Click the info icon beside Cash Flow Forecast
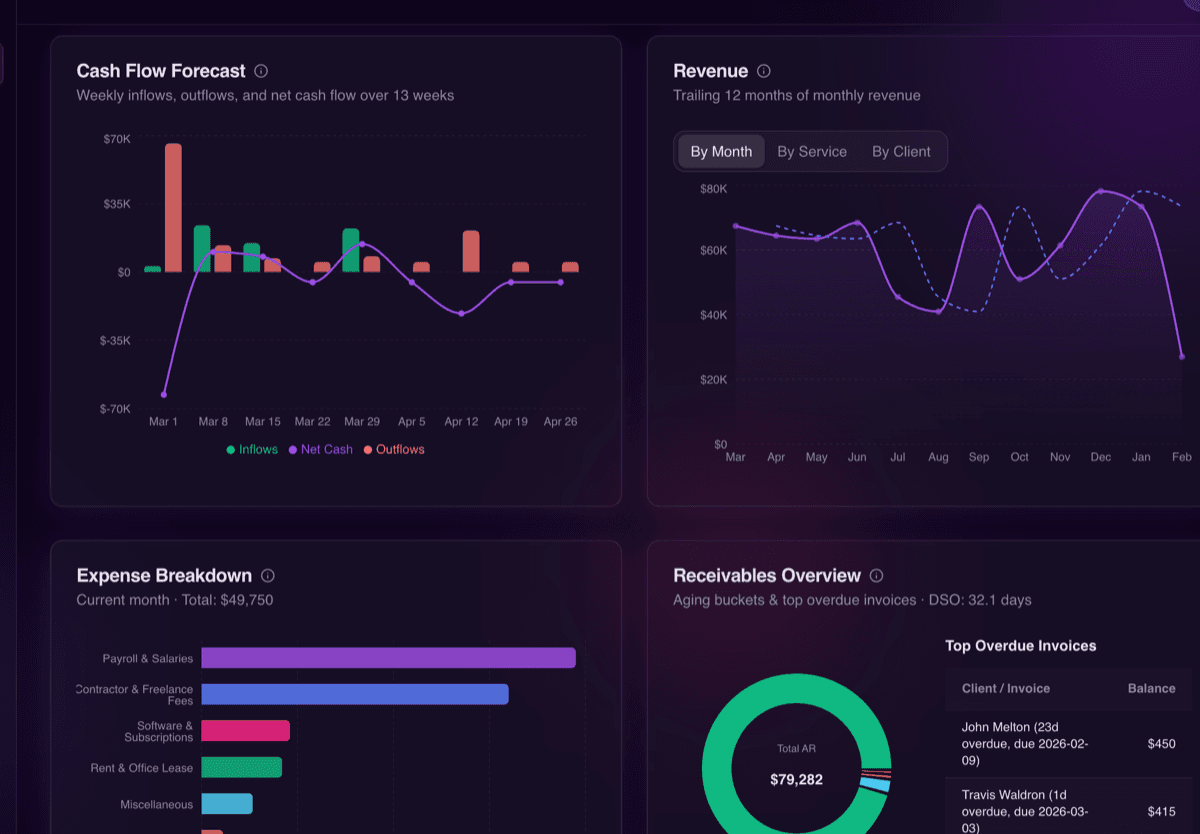This screenshot has width=1200, height=834. coord(261,71)
